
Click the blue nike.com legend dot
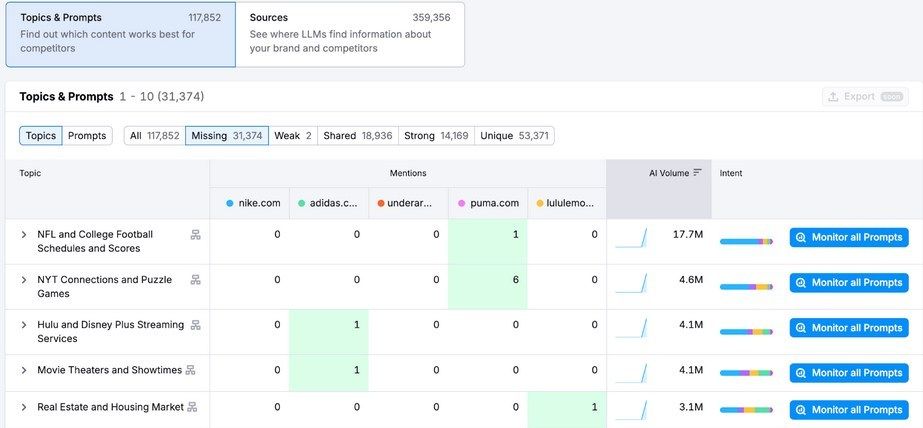click(x=230, y=203)
